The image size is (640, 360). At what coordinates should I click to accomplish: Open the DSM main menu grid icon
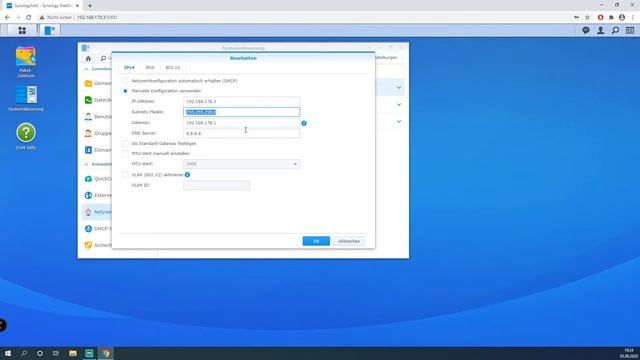click(x=22, y=30)
